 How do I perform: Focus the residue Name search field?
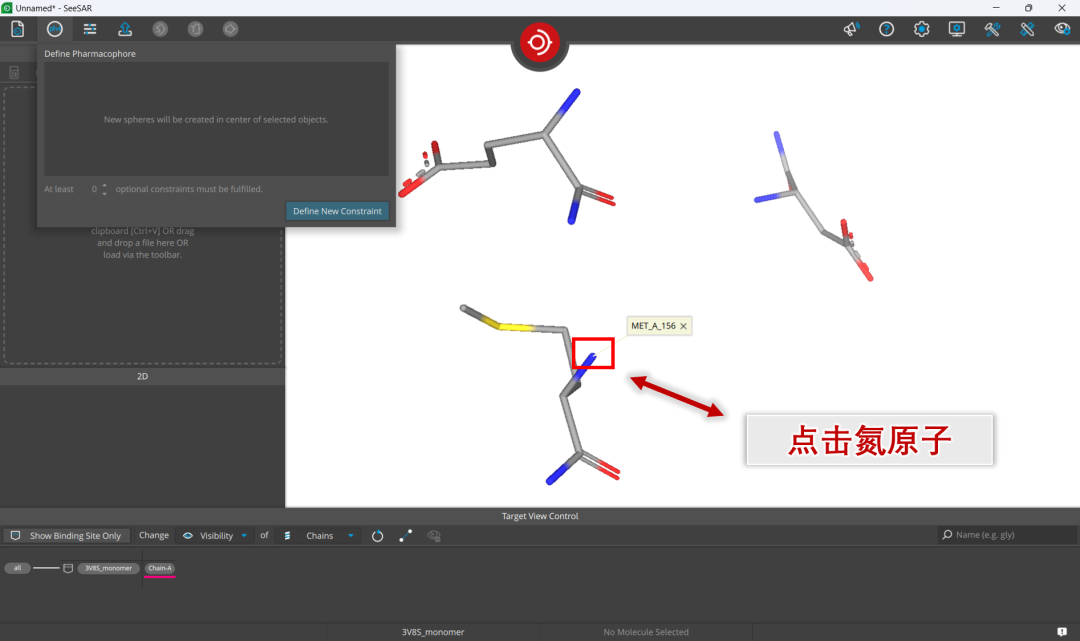coord(1008,535)
